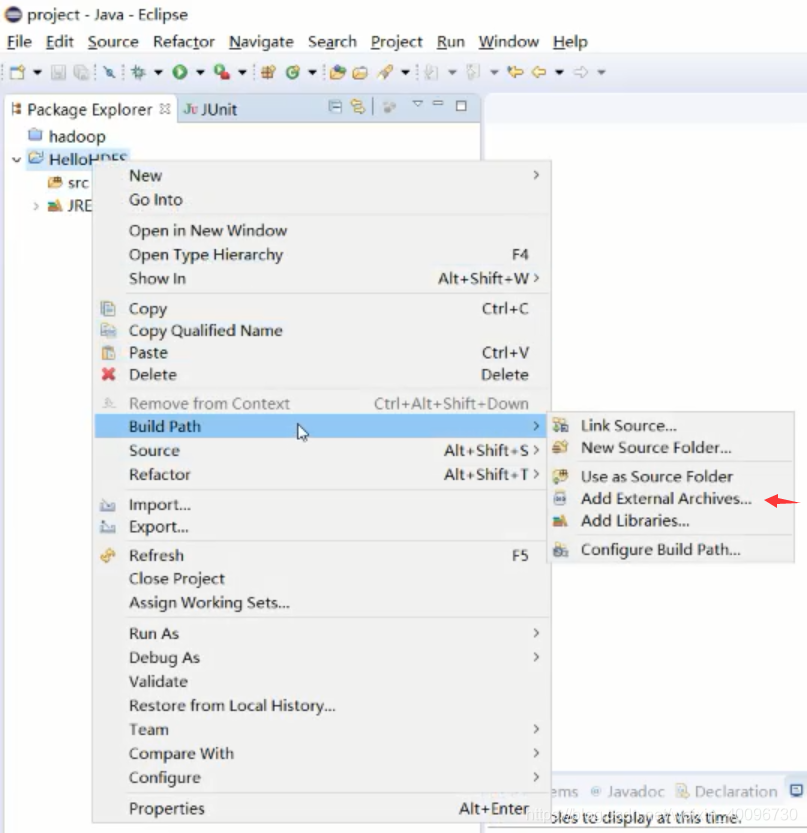Viewport: 807px width, 833px height.
Task: Click Link Source... in submenu
Action: pyautogui.click(x=671, y=426)
